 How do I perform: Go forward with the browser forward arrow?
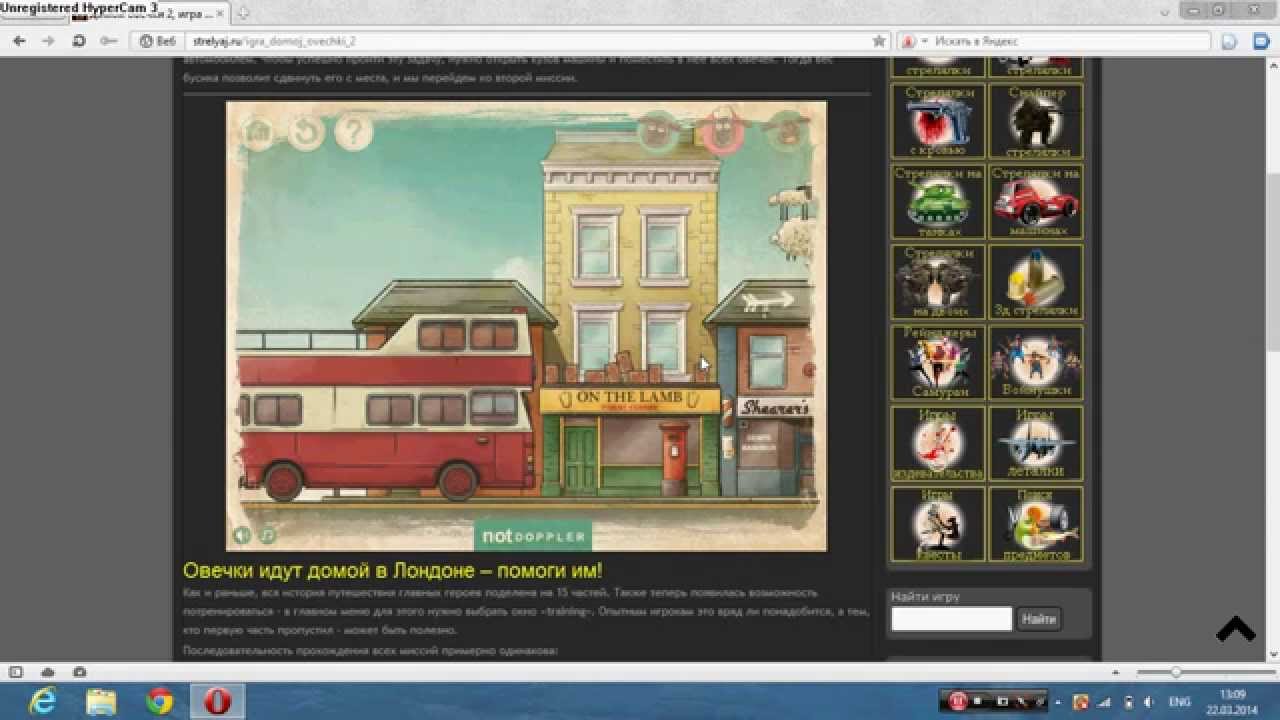48,41
